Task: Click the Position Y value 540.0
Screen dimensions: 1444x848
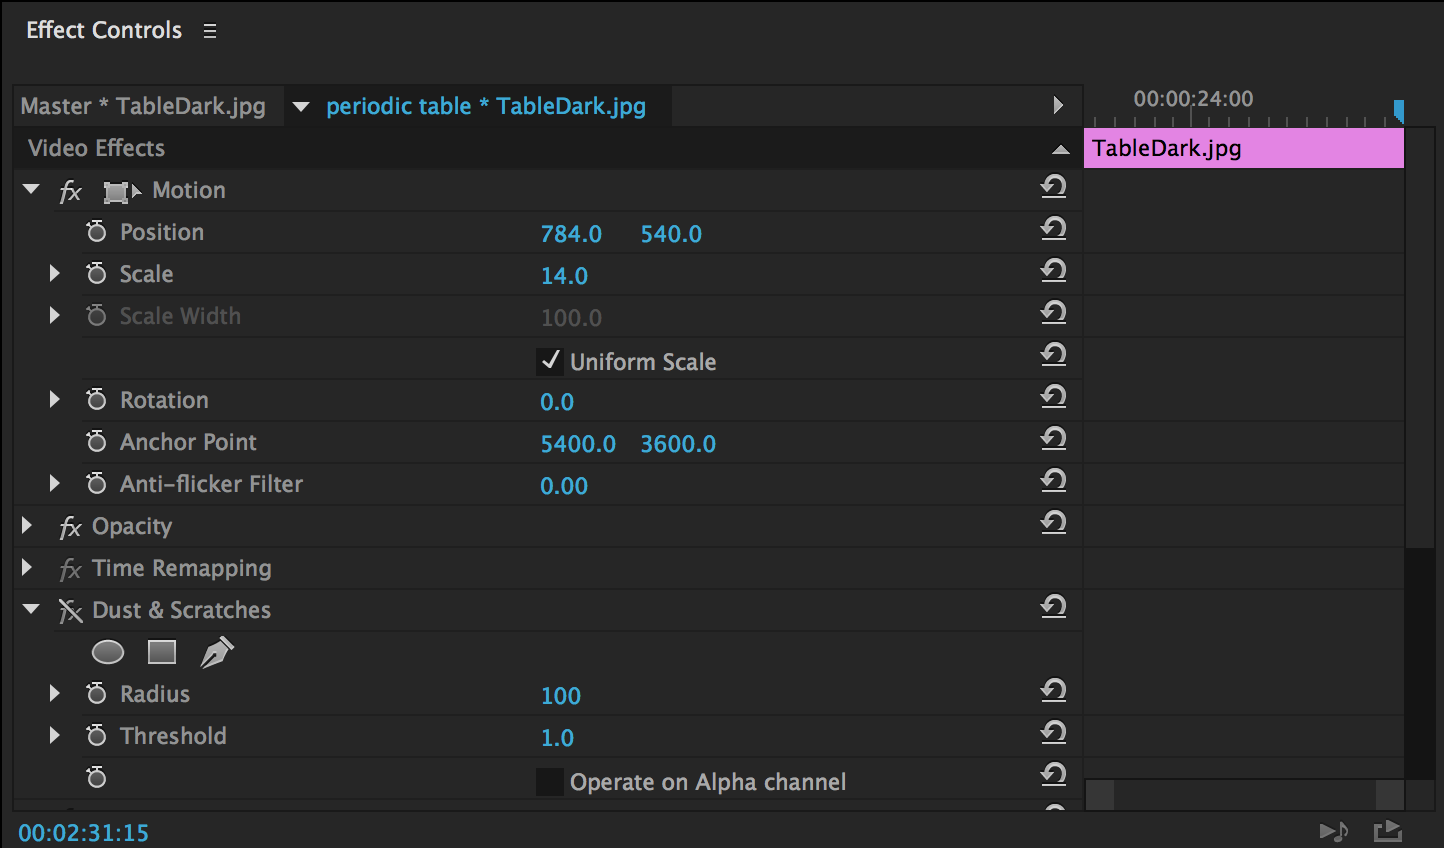Action: (671, 234)
